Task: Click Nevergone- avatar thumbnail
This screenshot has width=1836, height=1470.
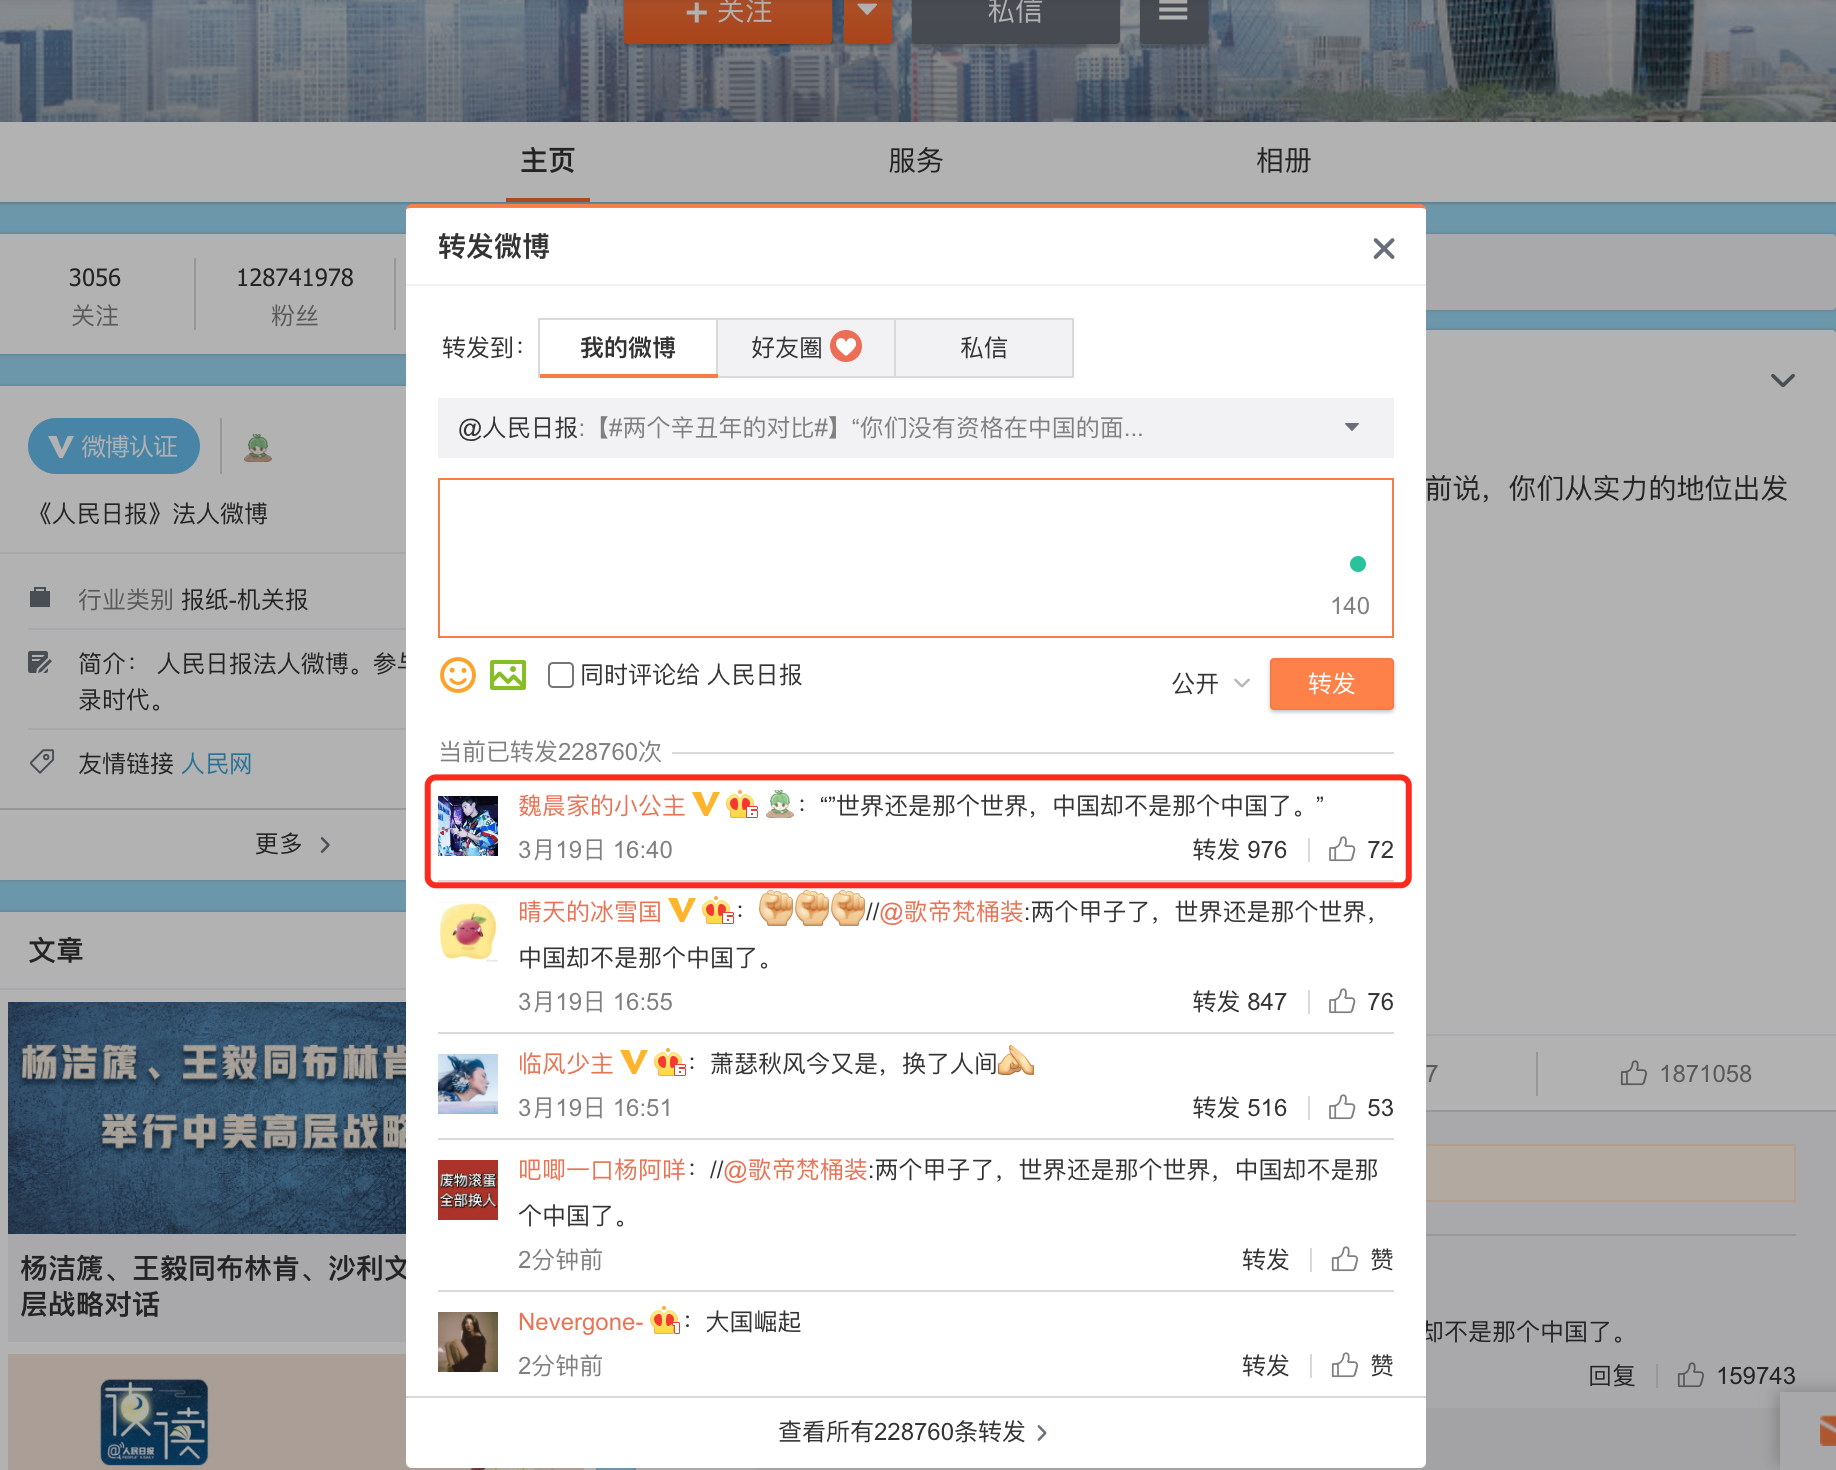Action: [468, 1342]
